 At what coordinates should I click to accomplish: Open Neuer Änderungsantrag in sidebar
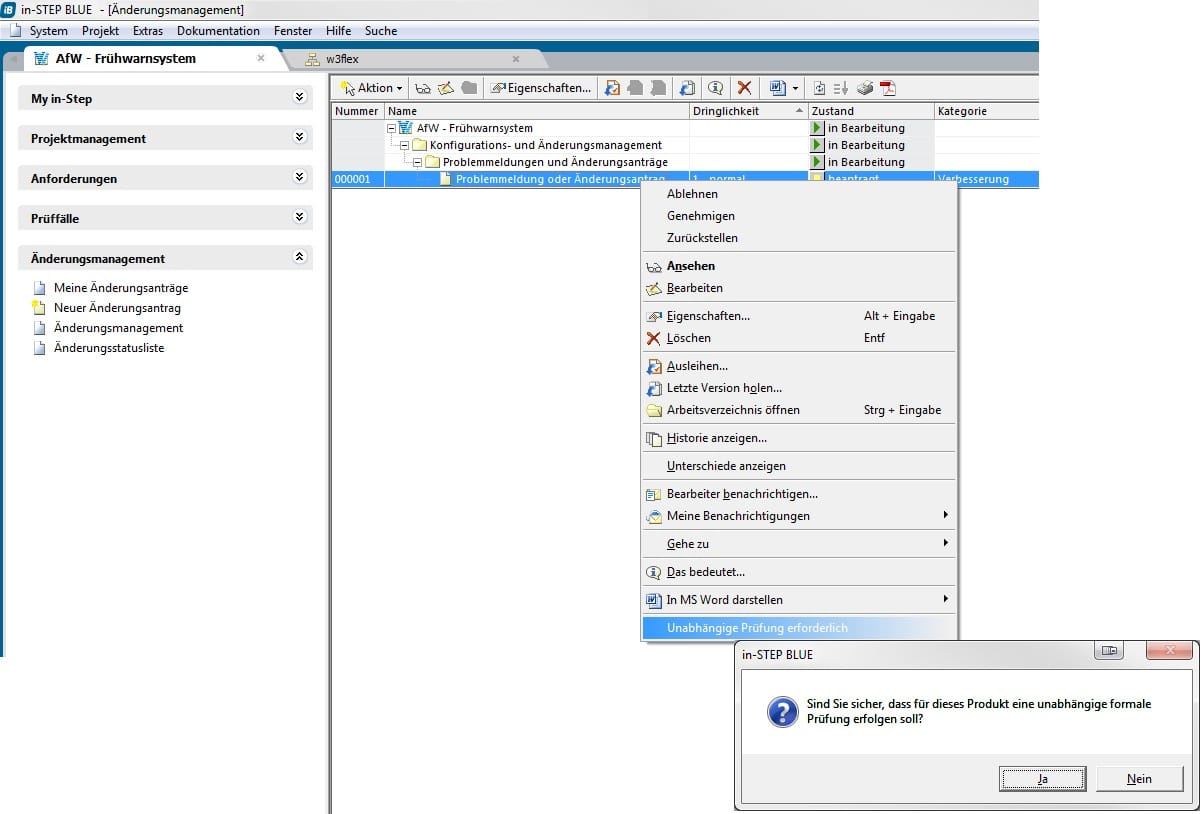pyautogui.click(x=117, y=308)
